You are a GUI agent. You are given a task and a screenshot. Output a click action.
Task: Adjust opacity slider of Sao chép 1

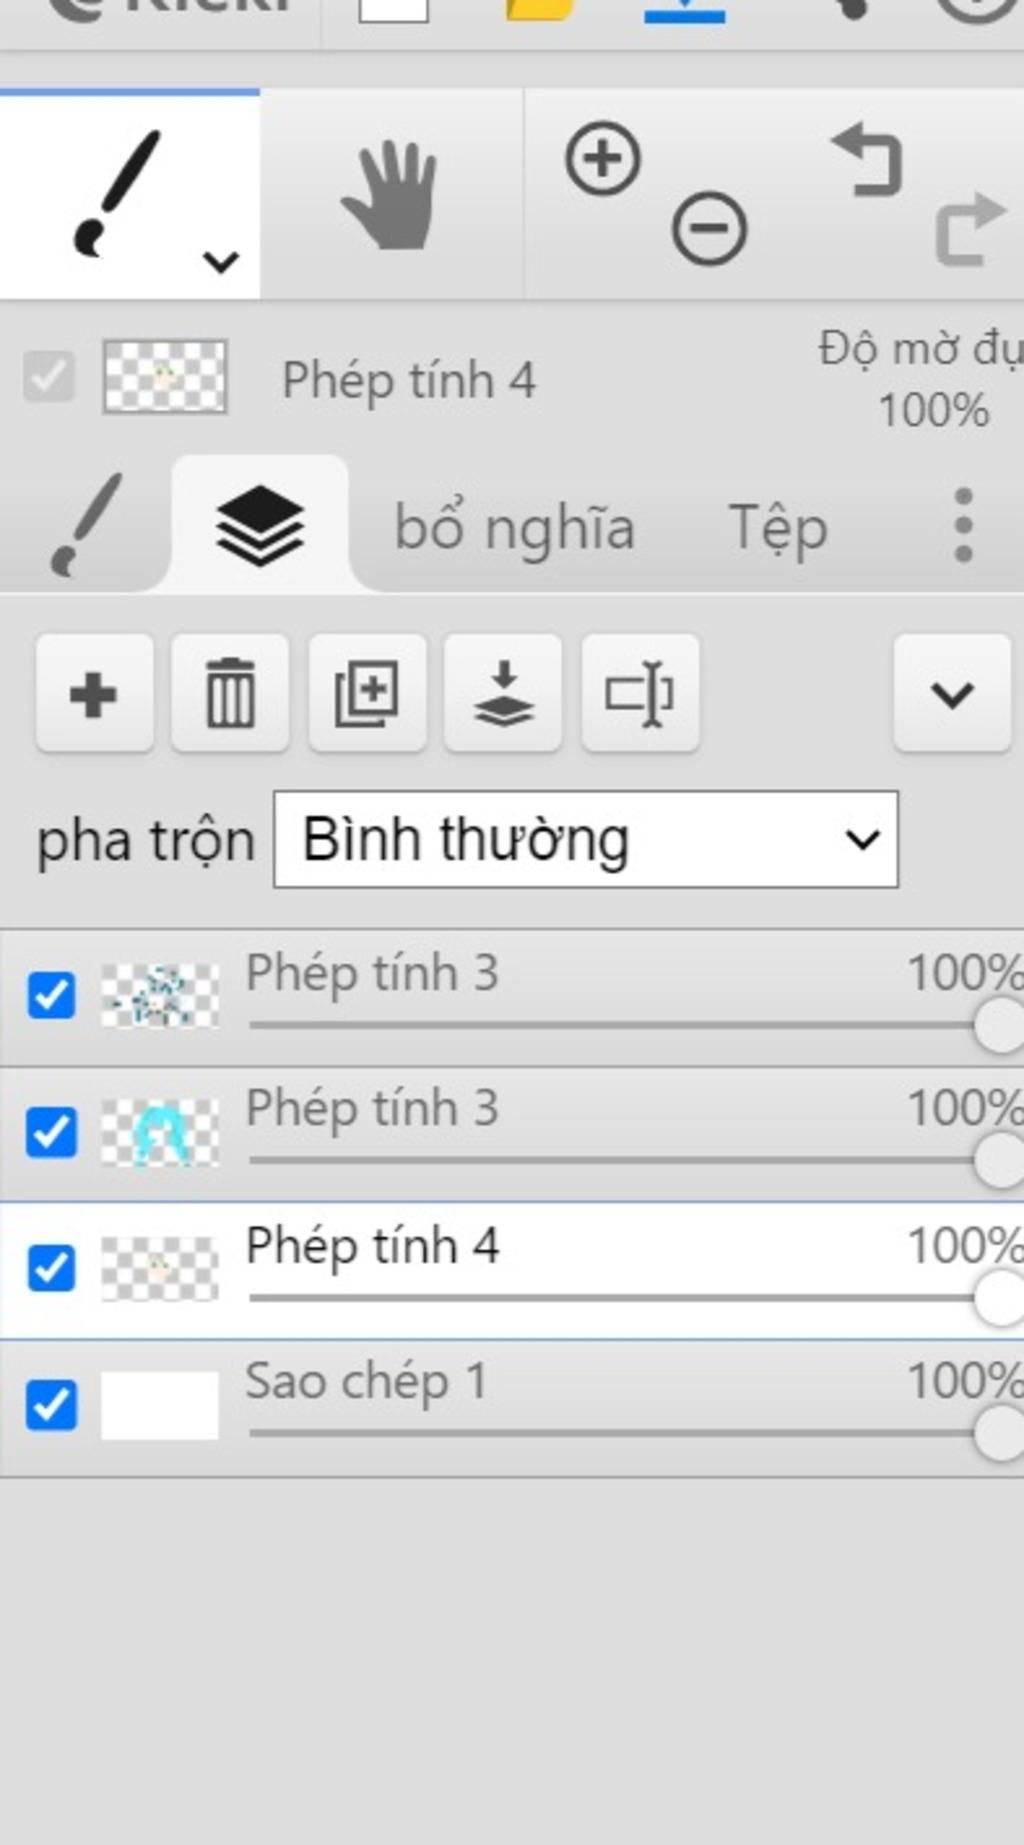coord(997,1433)
